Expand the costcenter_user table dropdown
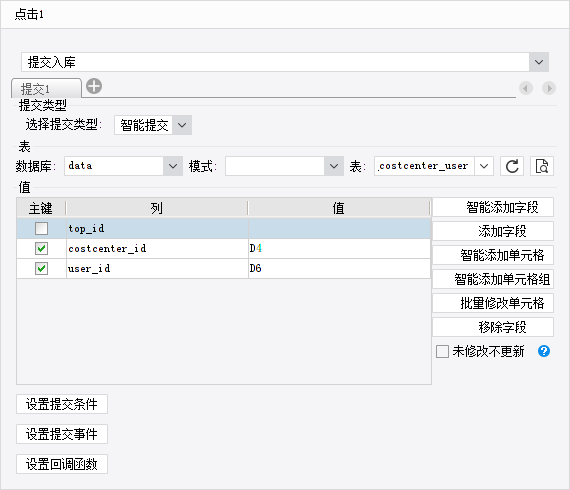 (x=484, y=166)
